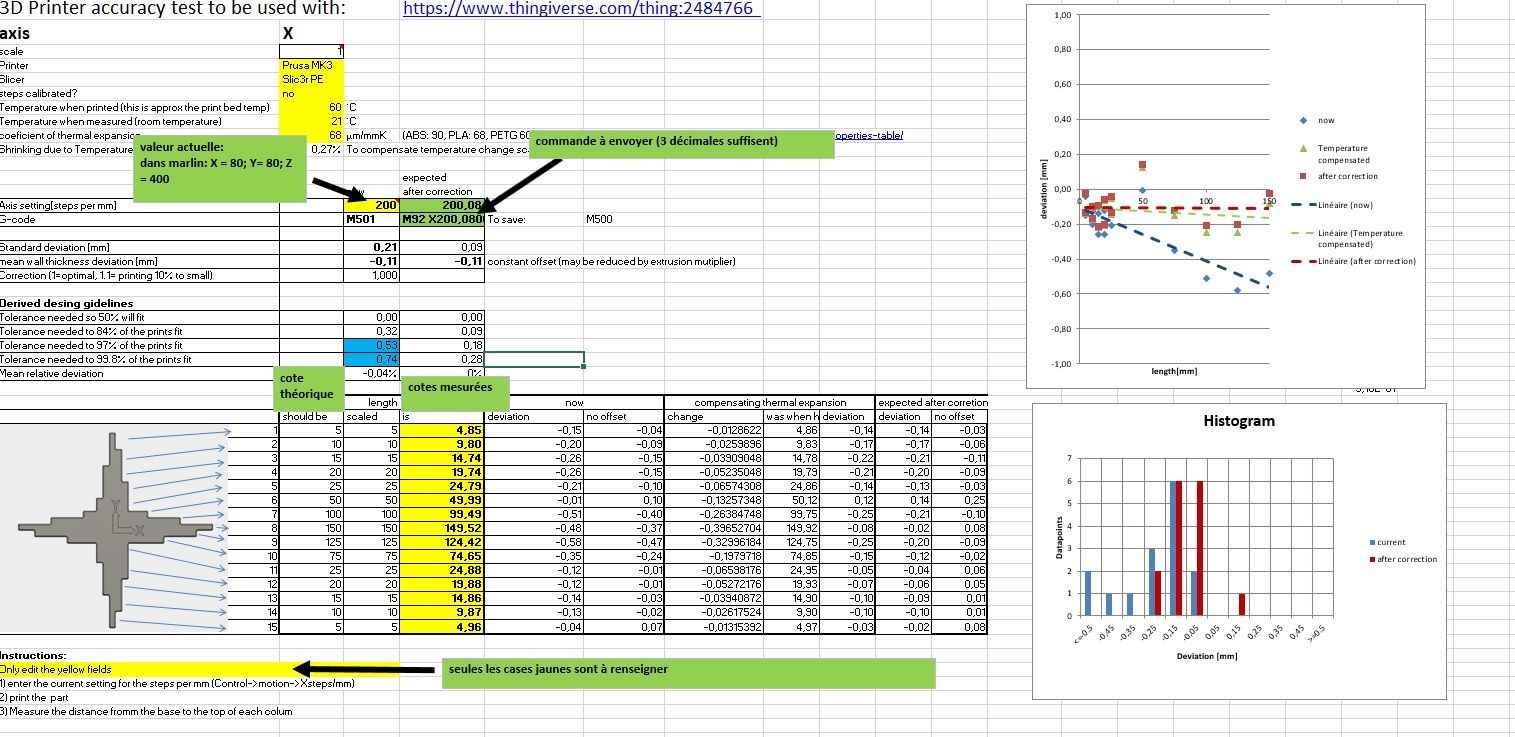
Task: Click 'current' legend entry in Histogram
Action: click(x=1387, y=542)
